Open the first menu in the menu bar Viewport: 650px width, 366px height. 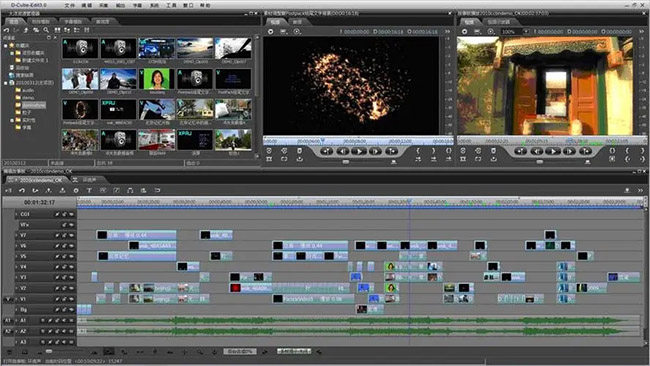(x=70, y=5)
